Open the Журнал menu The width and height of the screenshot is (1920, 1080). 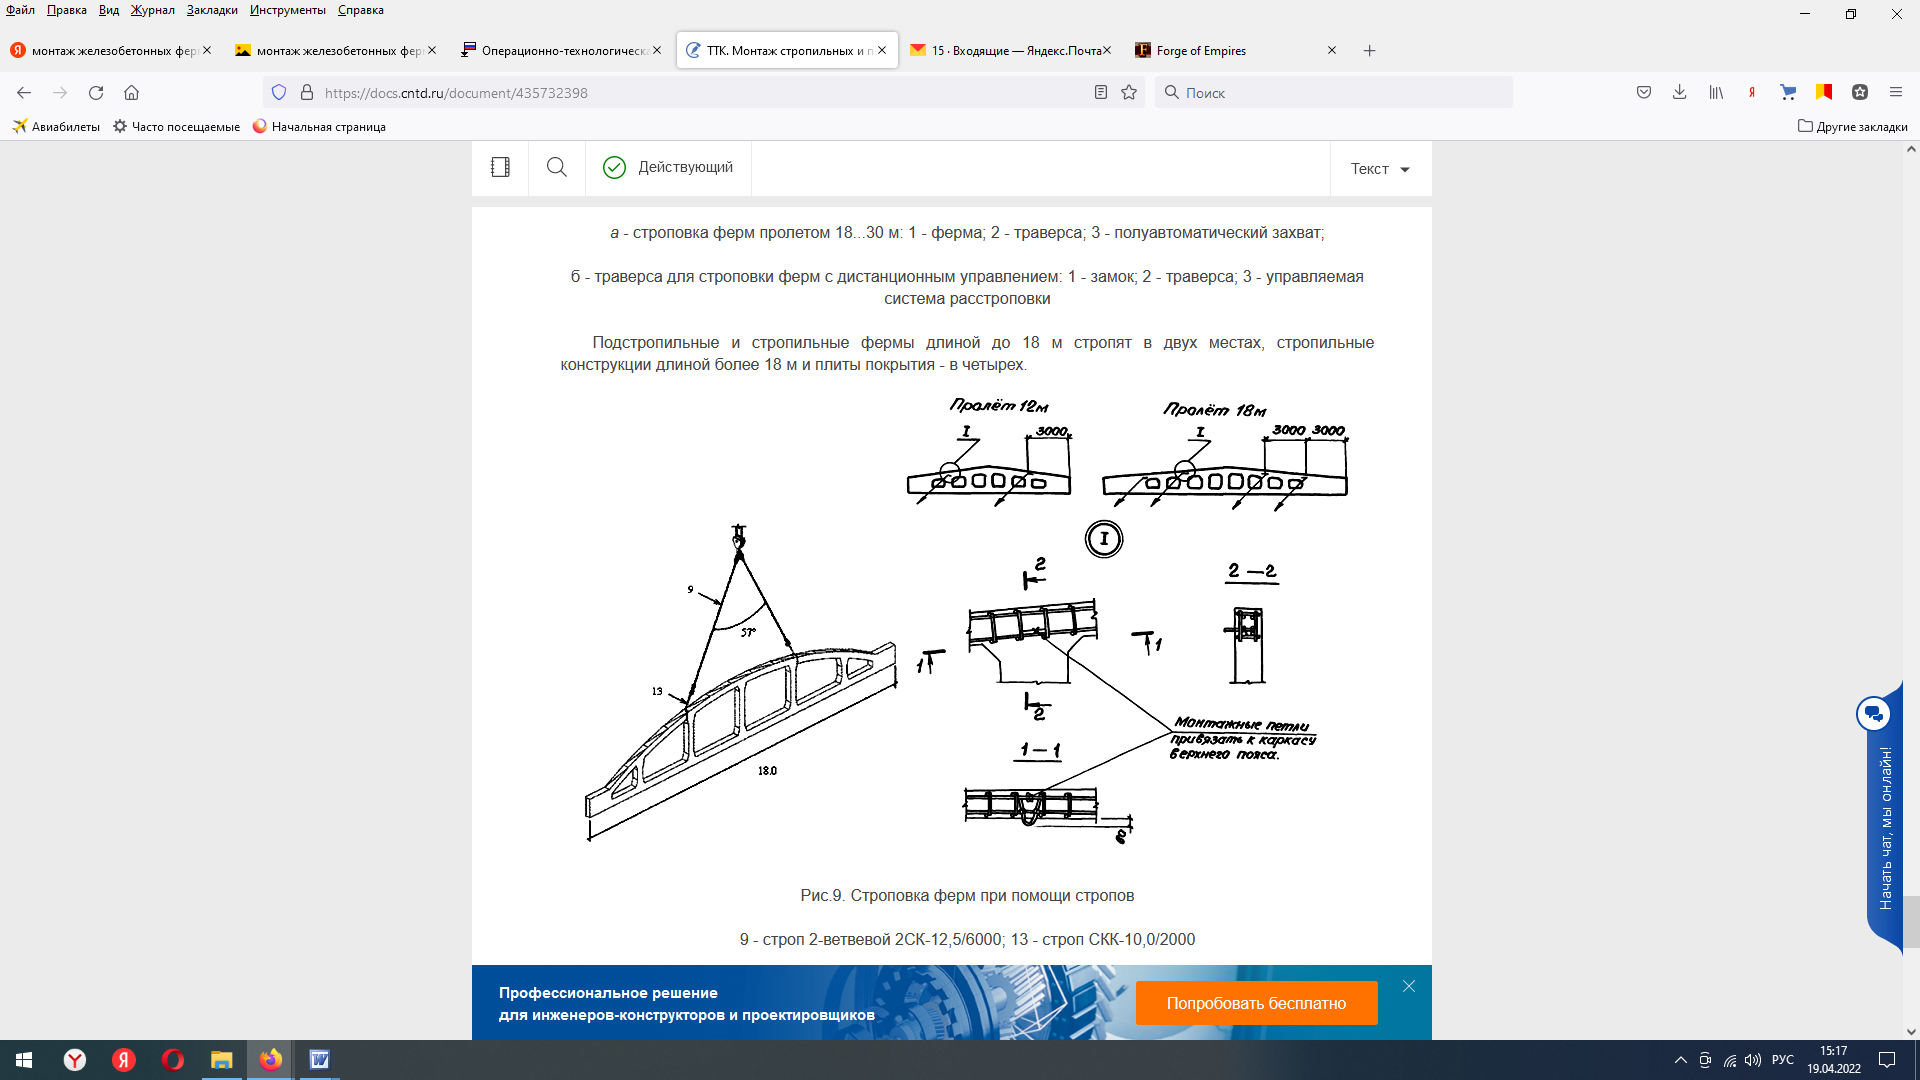tap(152, 10)
